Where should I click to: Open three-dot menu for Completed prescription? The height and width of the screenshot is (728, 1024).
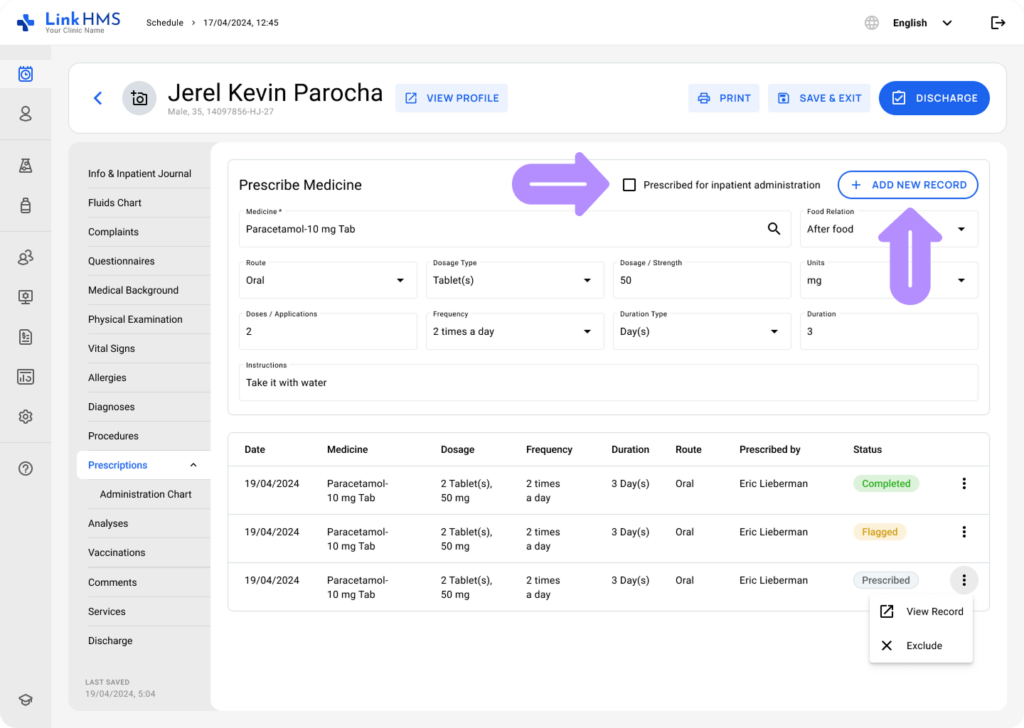pos(963,484)
